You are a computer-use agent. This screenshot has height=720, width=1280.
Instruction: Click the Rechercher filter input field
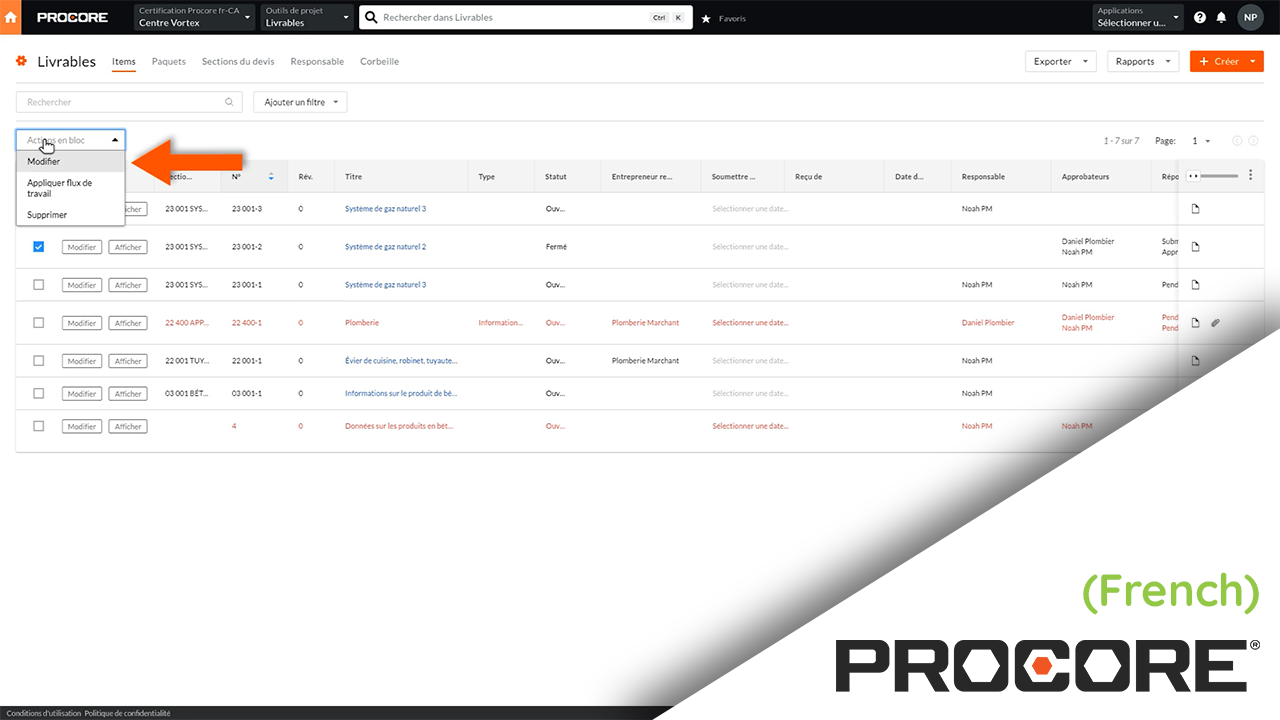click(129, 102)
